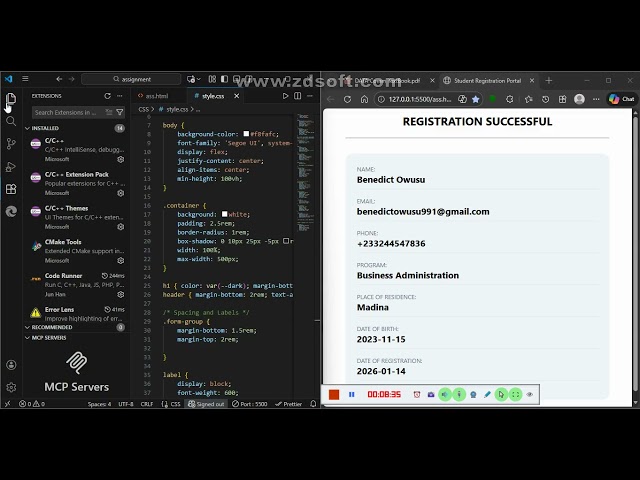Open the Search view in activity bar
640x480 pixels.
(x=11, y=121)
